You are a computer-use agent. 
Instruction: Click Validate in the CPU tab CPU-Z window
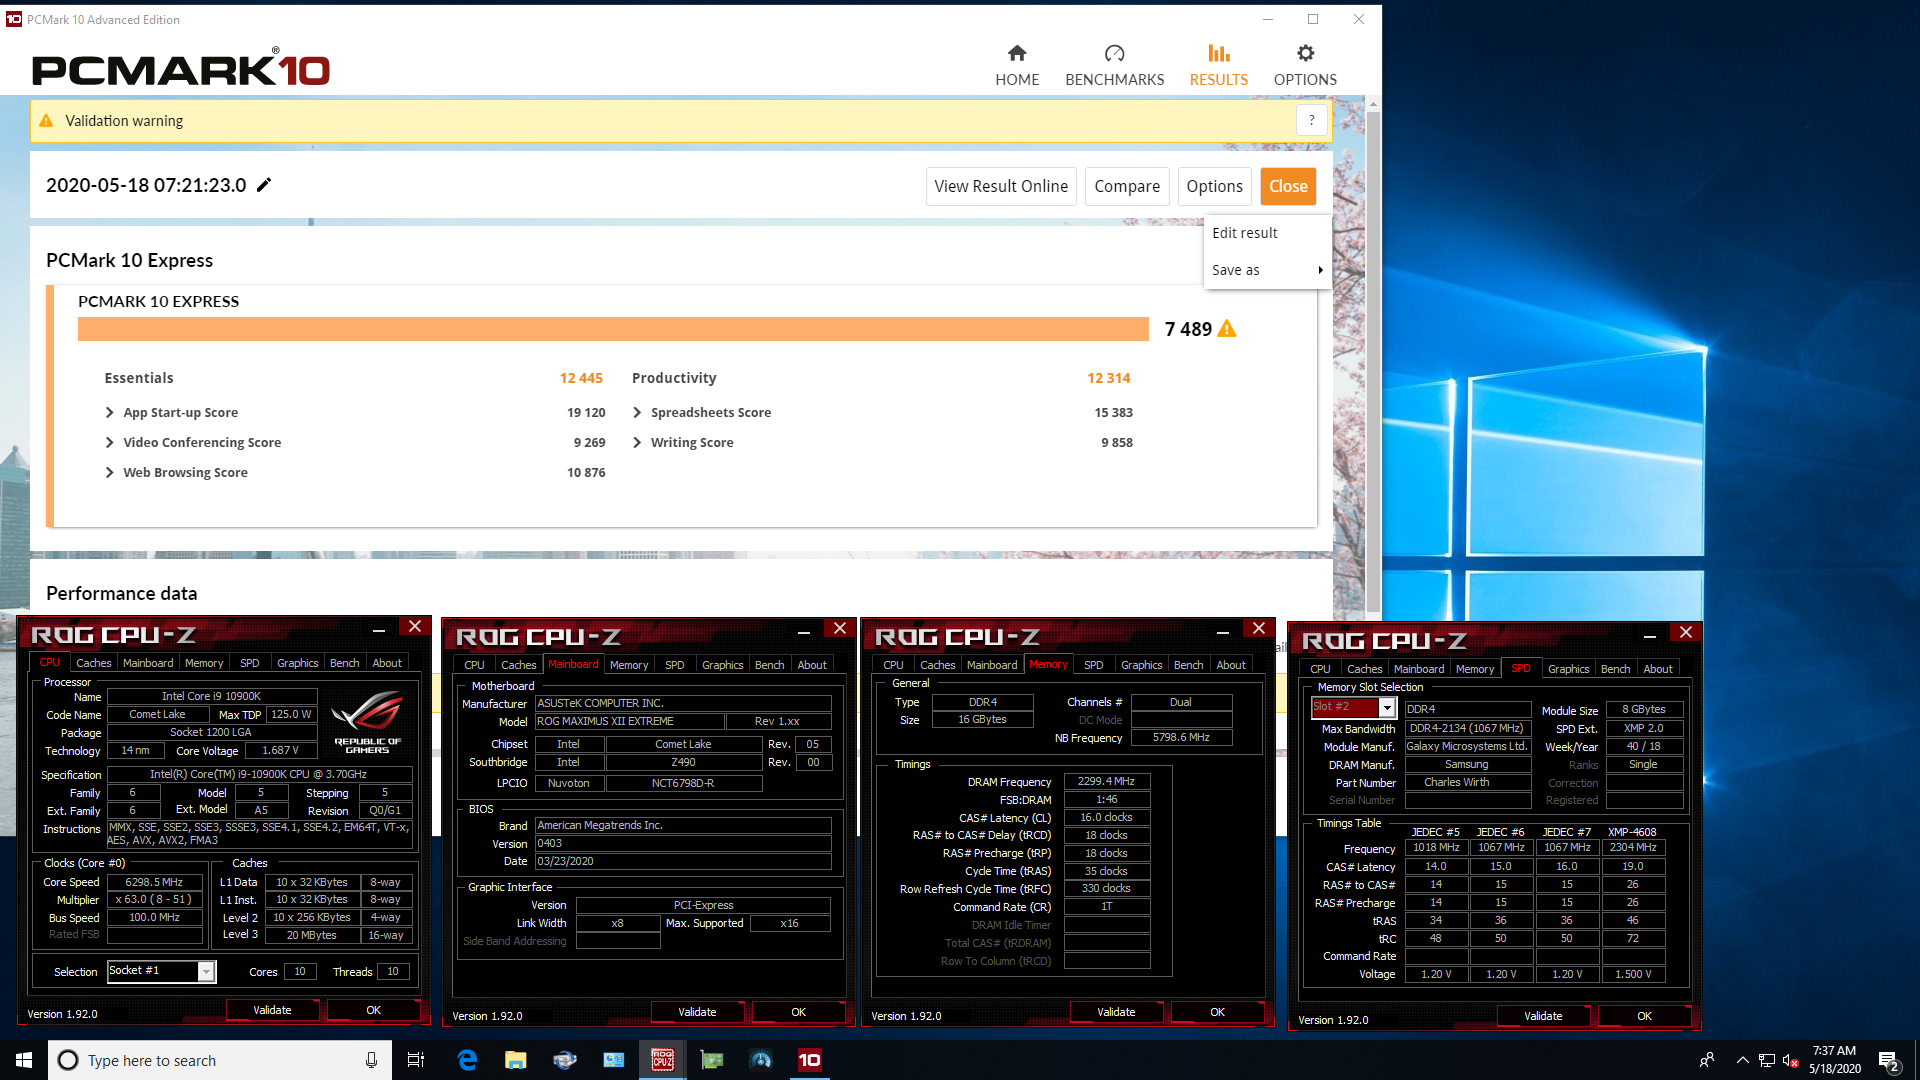272,1010
